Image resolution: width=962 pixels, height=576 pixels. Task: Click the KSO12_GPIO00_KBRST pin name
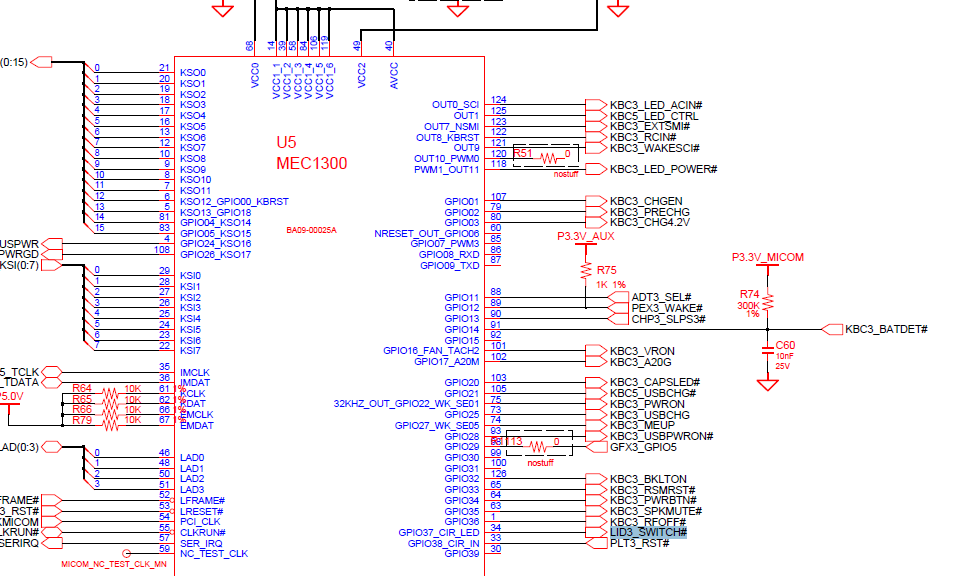pos(234,201)
